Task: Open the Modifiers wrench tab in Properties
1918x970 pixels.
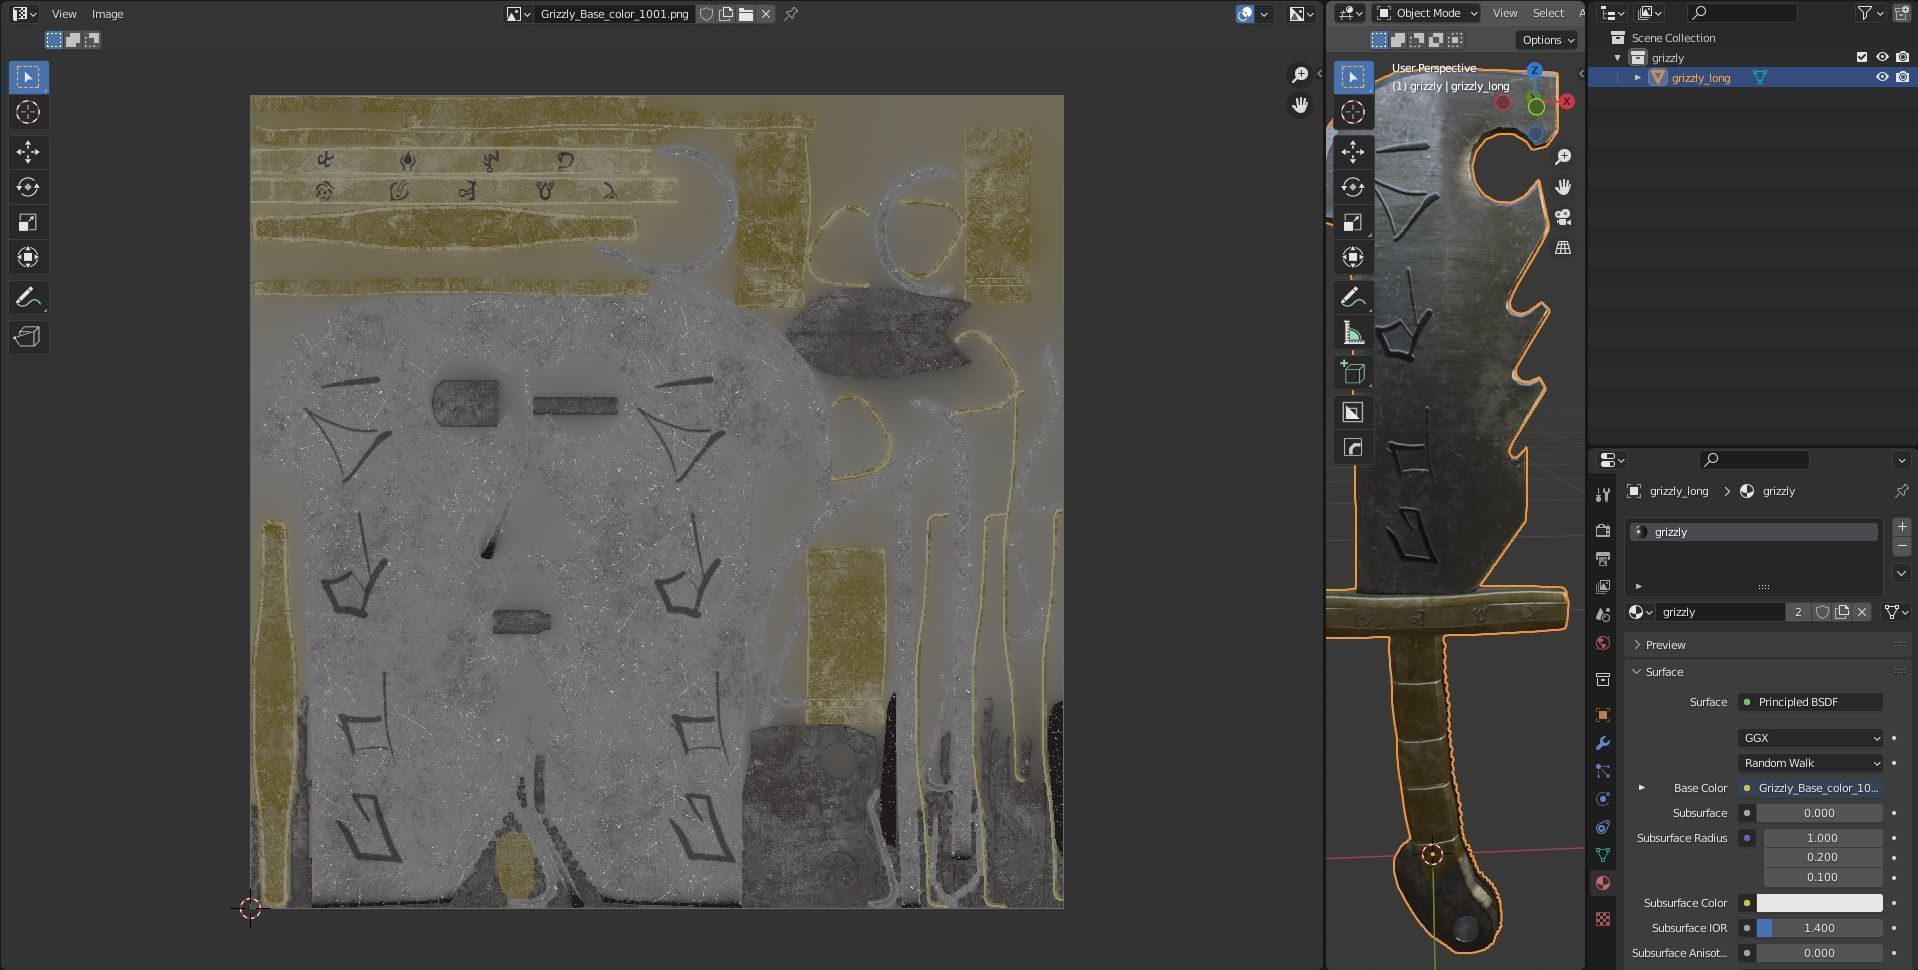Action: [x=1603, y=743]
